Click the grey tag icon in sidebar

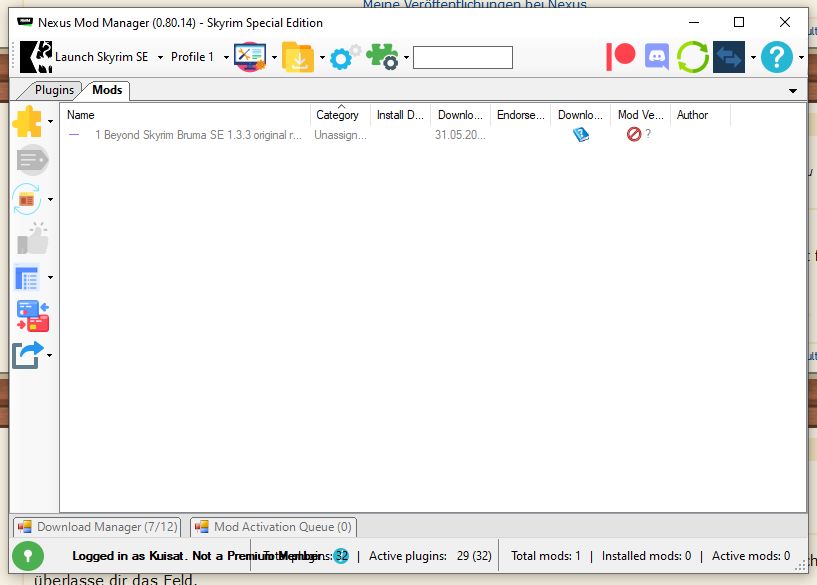(x=32, y=160)
